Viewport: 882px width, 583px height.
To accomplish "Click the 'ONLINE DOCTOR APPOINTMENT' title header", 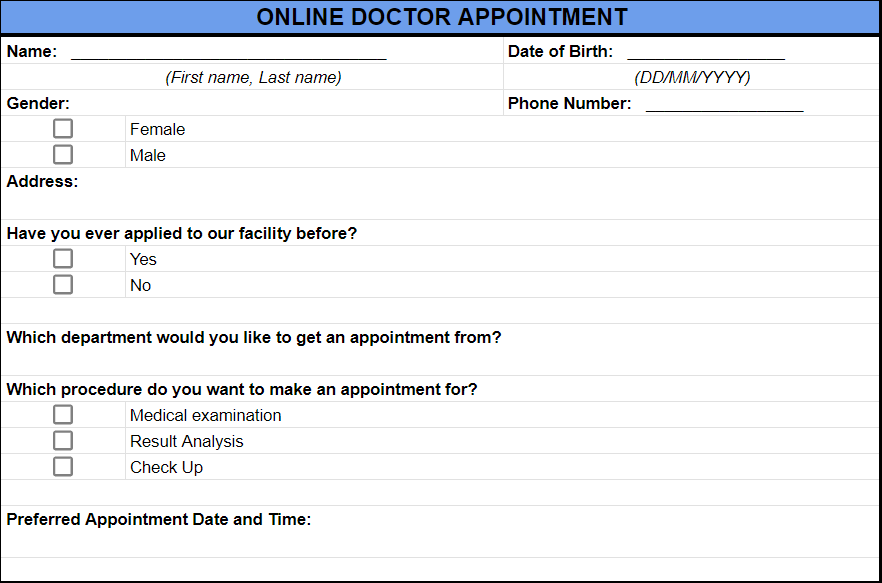I will click(x=441, y=17).
